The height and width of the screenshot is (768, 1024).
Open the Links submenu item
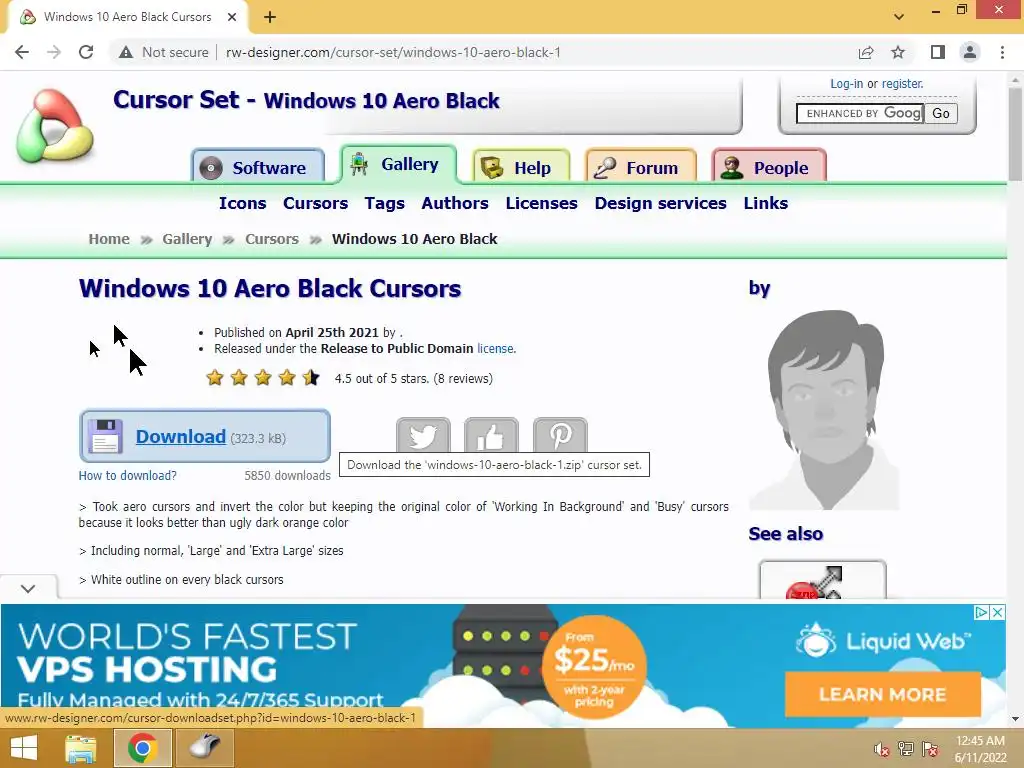(765, 203)
